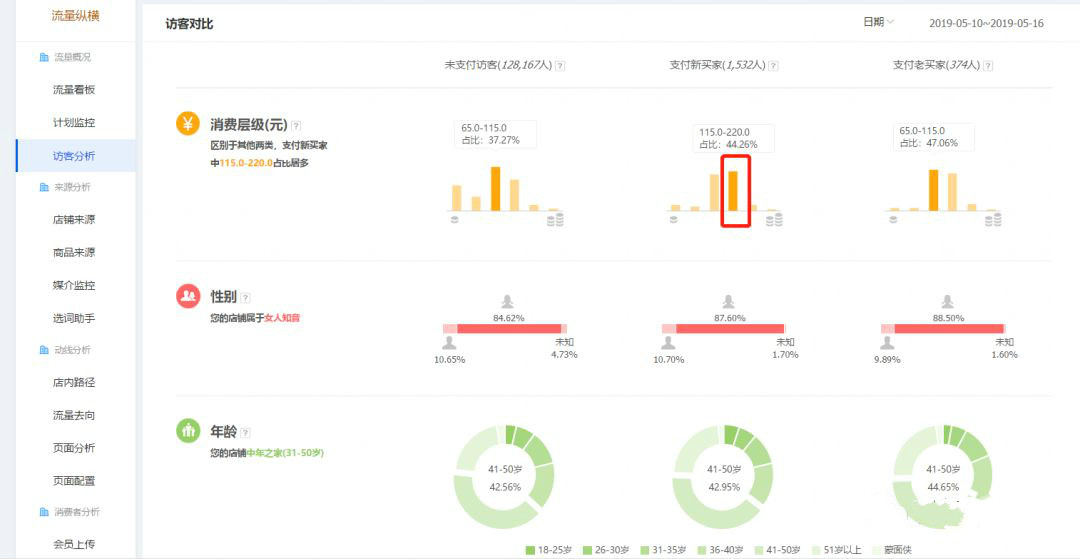Click the 流量概况 section icon
Screen dimensions: 1080x559
tap(45, 57)
